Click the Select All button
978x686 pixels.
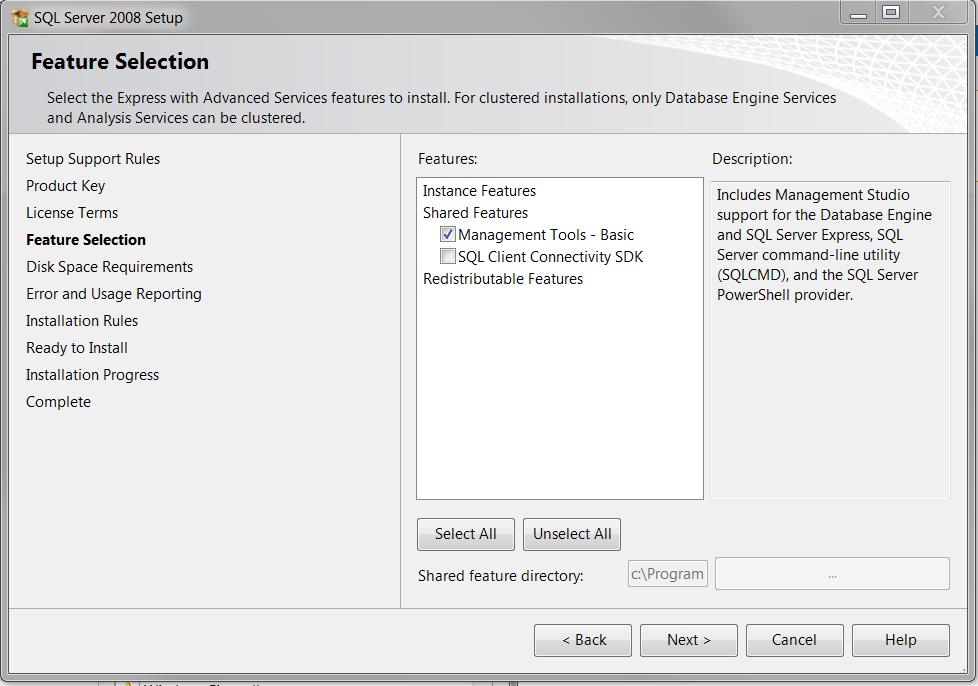pos(465,534)
